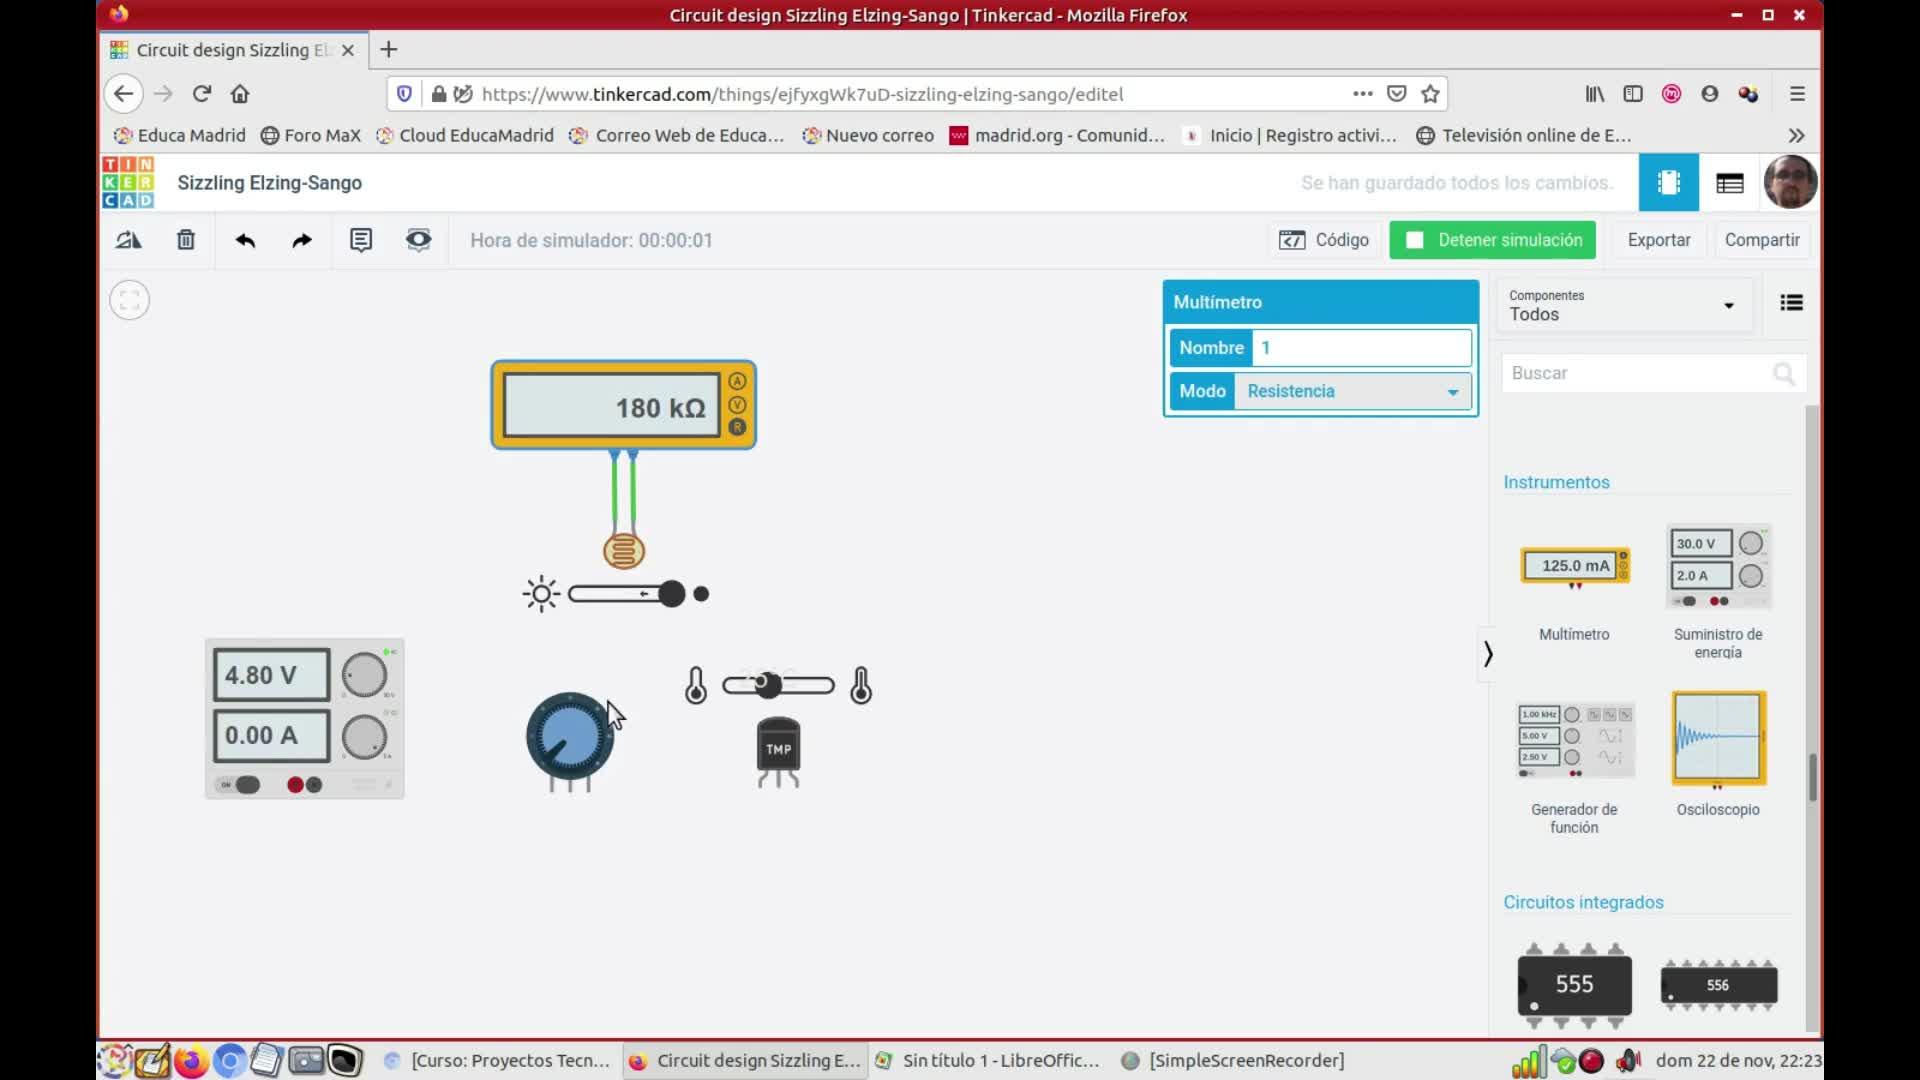1920x1080 pixels.
Task: Open the schematic table view icon
Action: click(x=1729, y=183)
